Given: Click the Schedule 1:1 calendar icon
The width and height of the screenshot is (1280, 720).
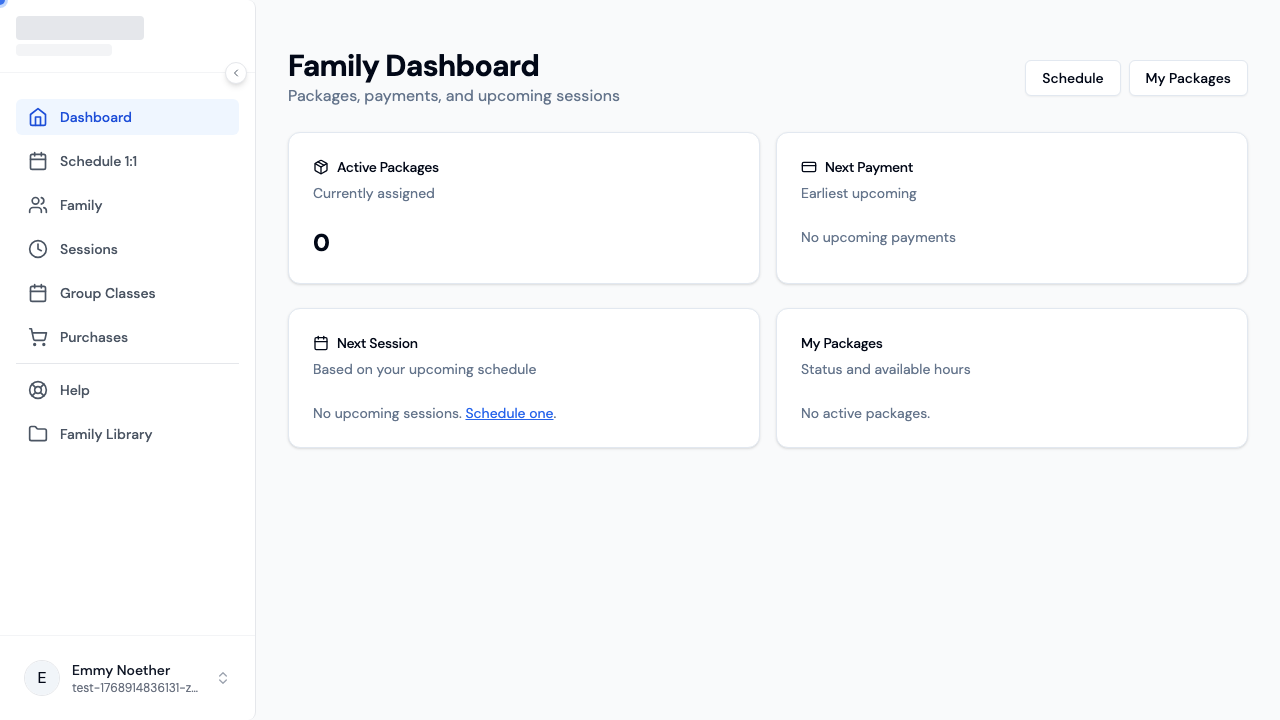Looking at the screenshot, I should [38, 161].
